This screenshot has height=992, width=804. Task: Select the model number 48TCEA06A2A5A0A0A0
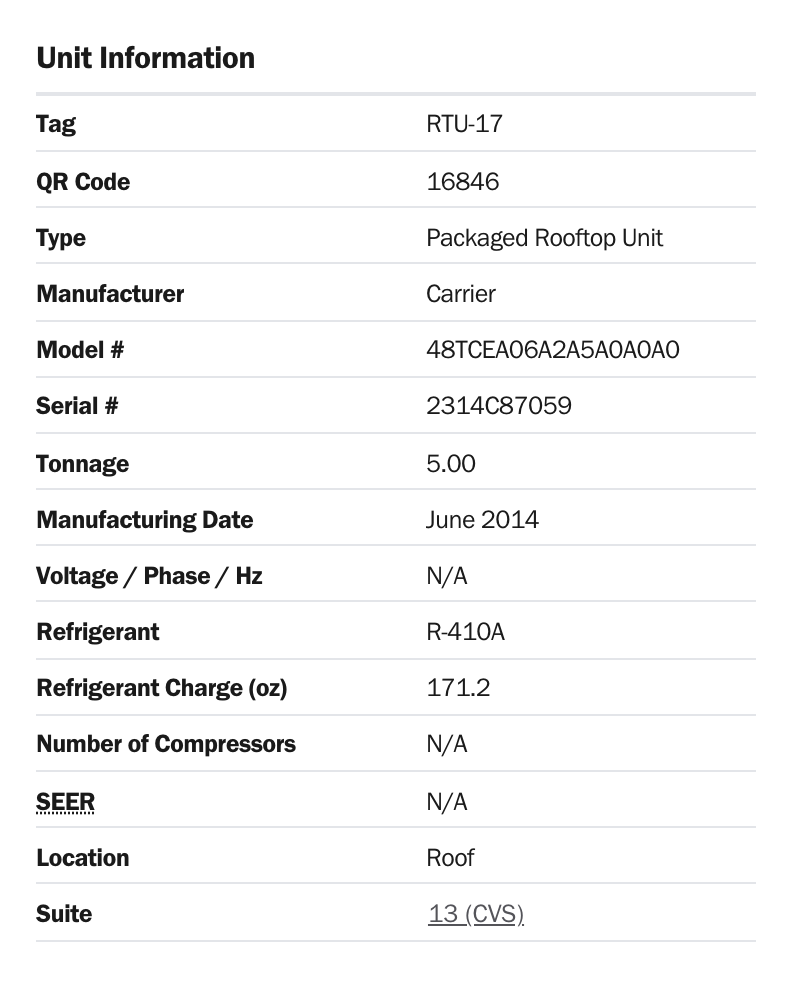point(553,350)
